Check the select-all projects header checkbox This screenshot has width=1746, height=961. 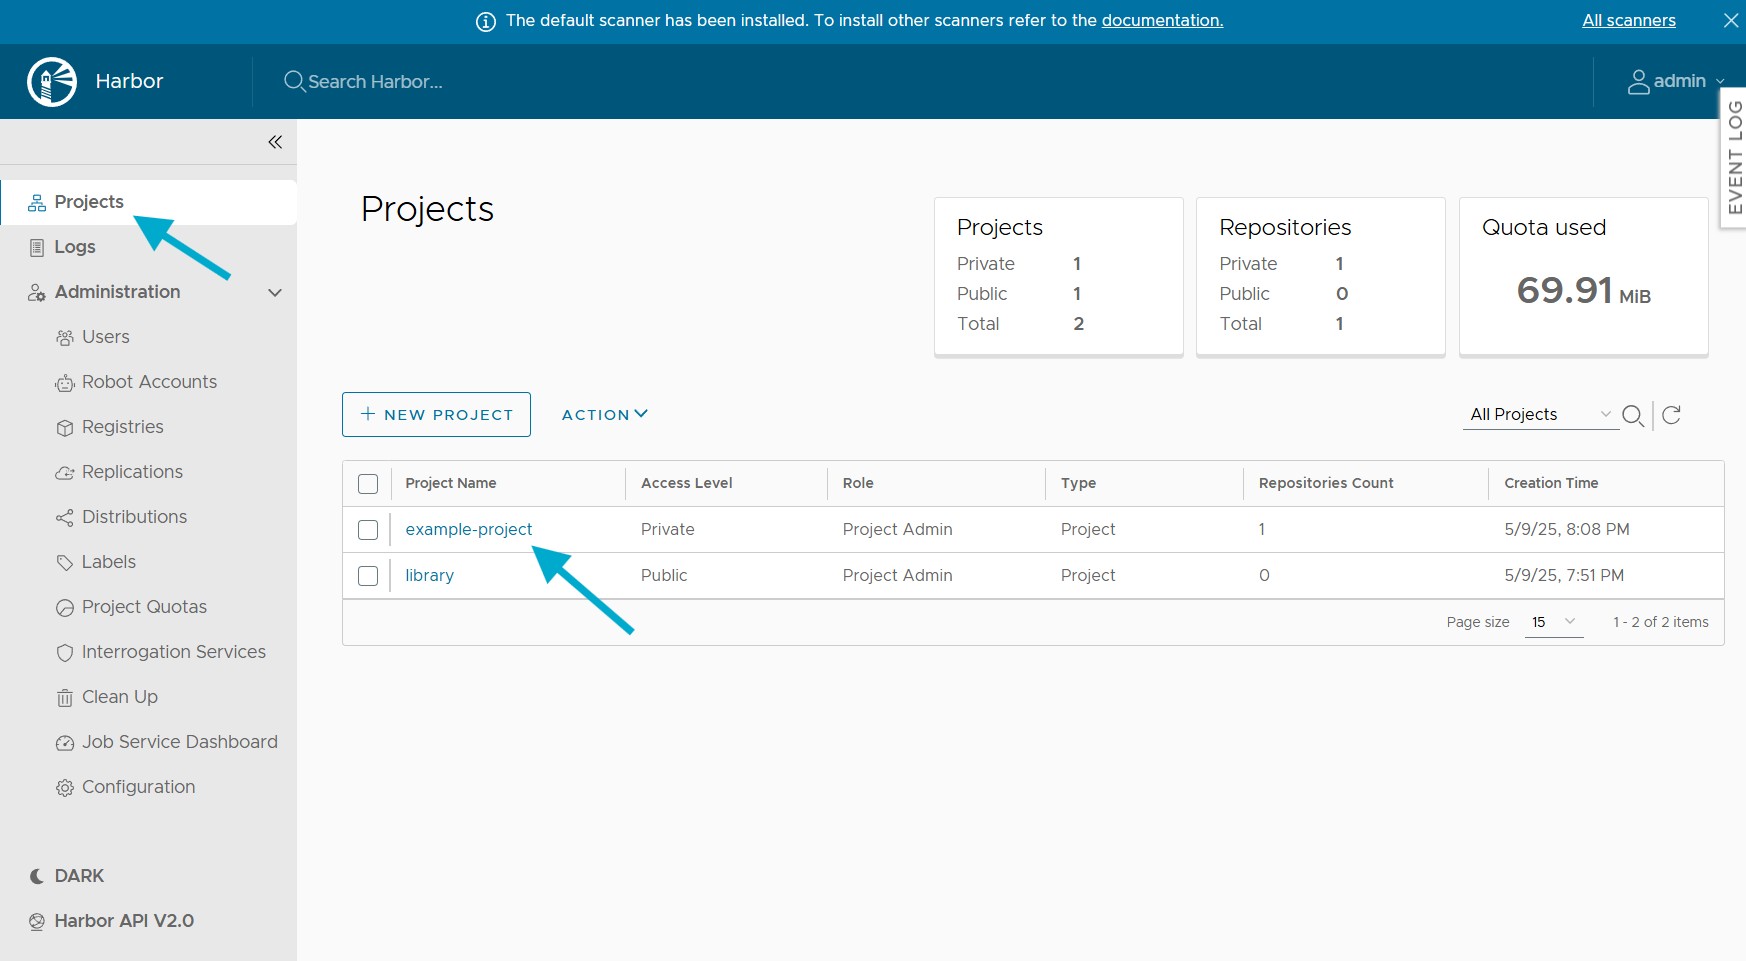coord(368,484)
